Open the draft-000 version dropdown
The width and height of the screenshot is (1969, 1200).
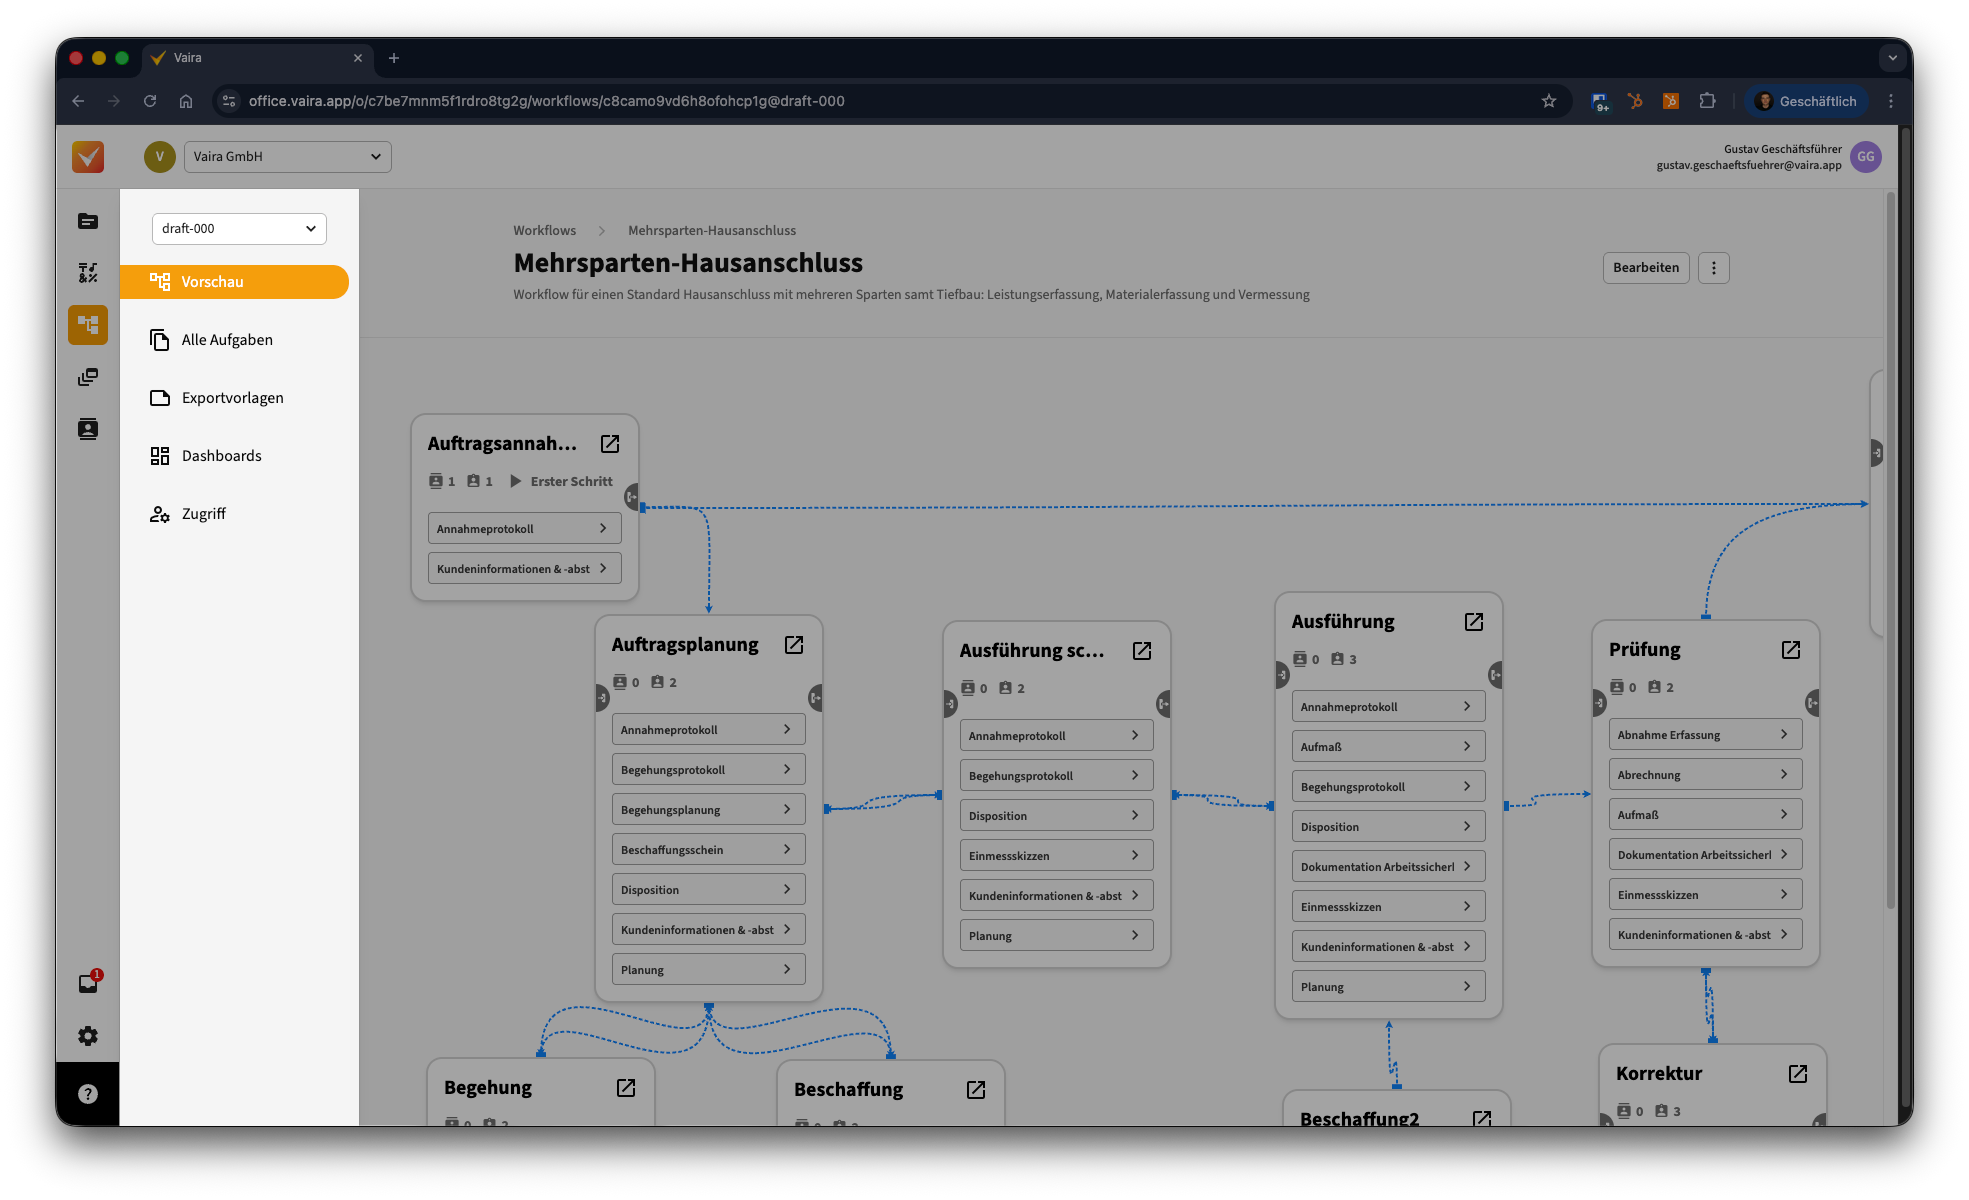(239, 229)
